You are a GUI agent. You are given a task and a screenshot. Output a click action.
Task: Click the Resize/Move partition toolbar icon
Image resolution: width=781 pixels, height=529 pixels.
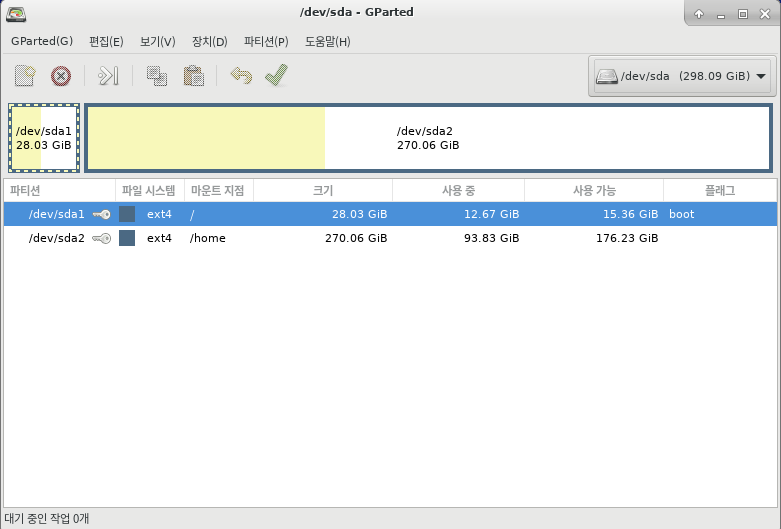[x=108, y=76]
